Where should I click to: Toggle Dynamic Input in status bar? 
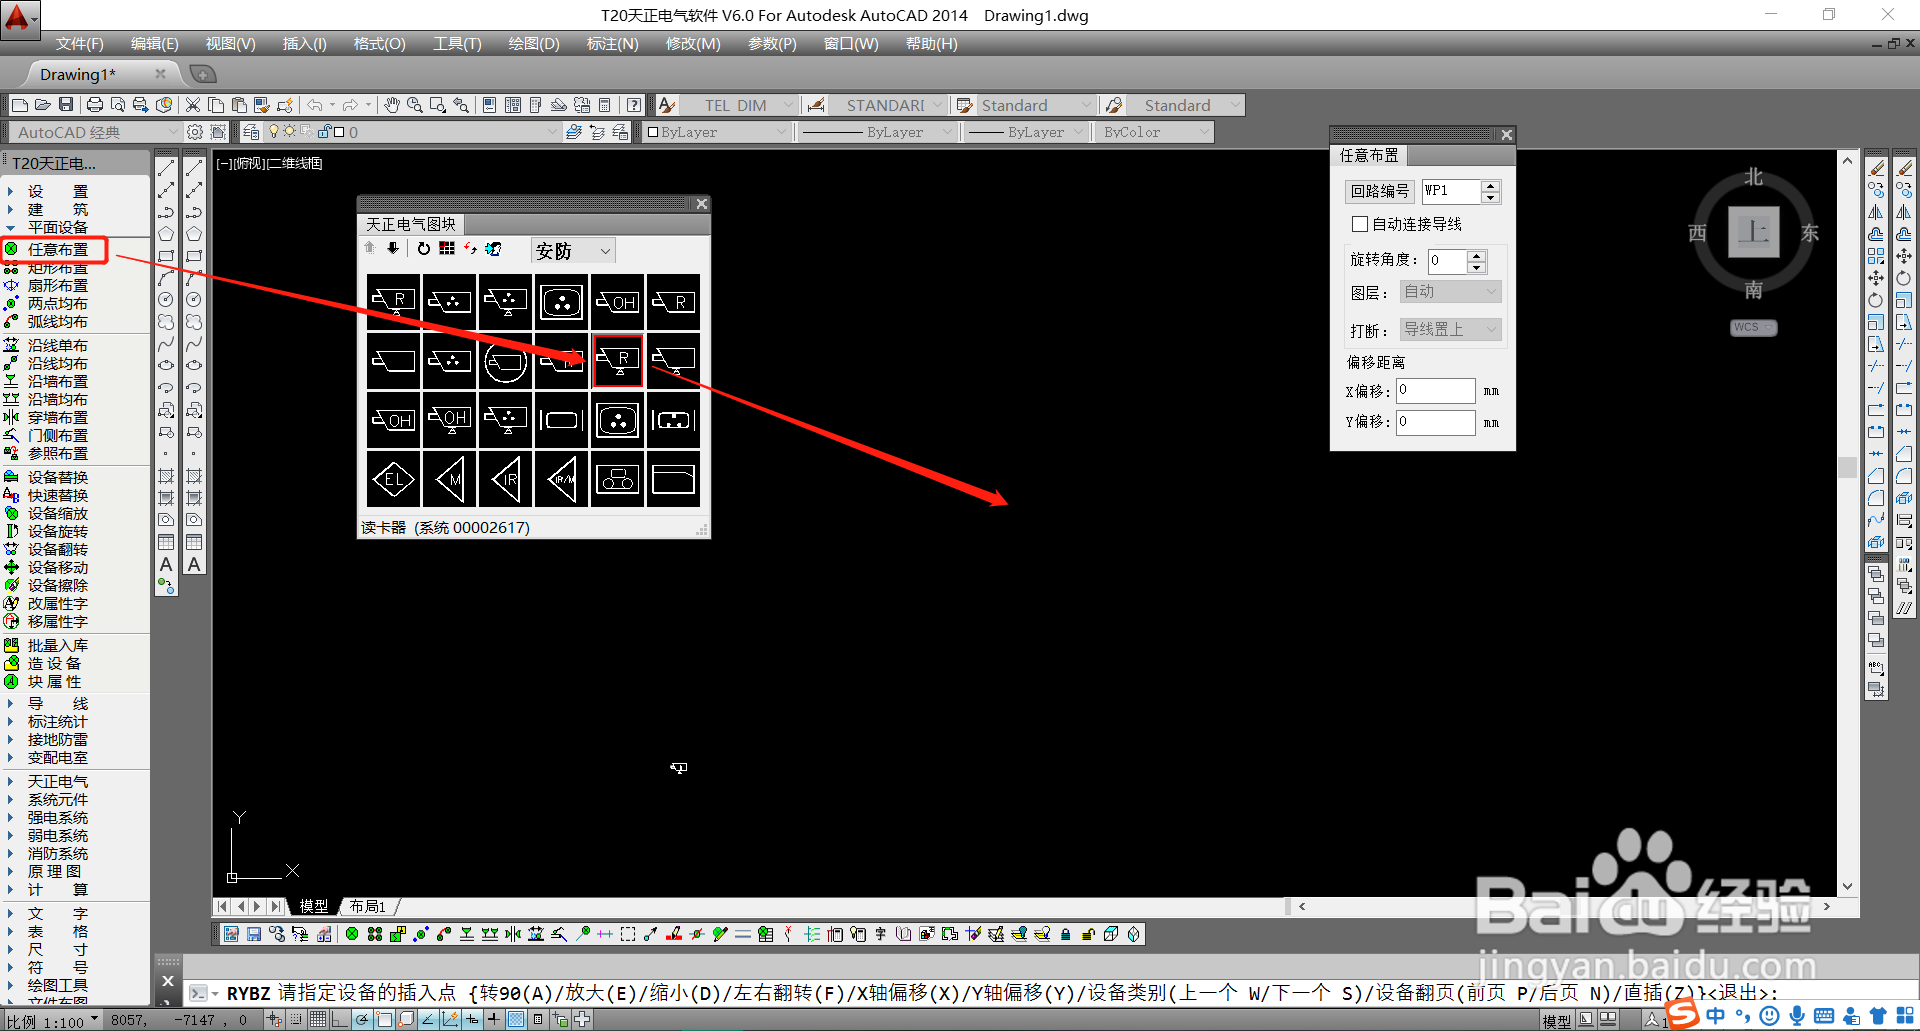[x=472, y=1020]
